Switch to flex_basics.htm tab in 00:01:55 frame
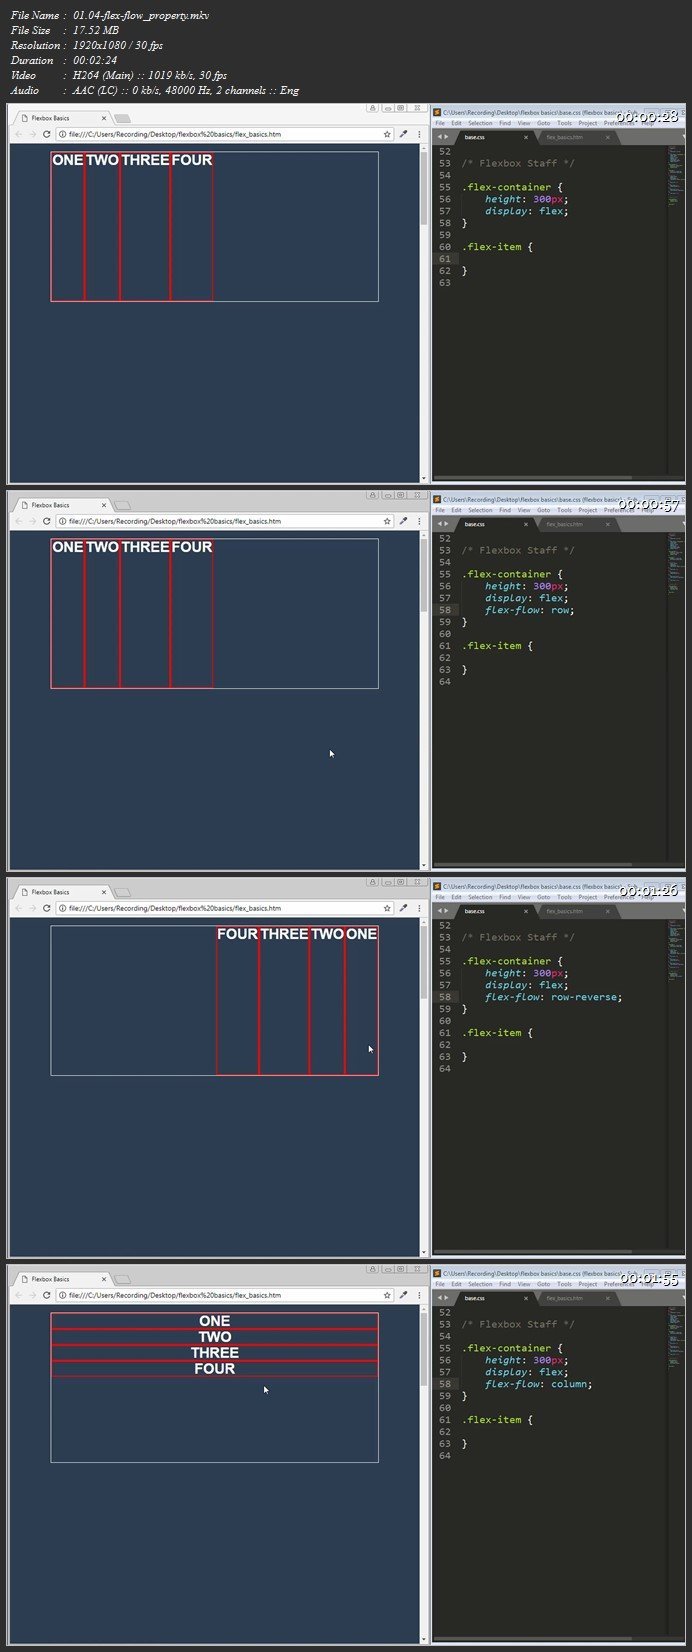Image resolution: width=692 pixels, height=1652 pixels. pos(575,1298)
